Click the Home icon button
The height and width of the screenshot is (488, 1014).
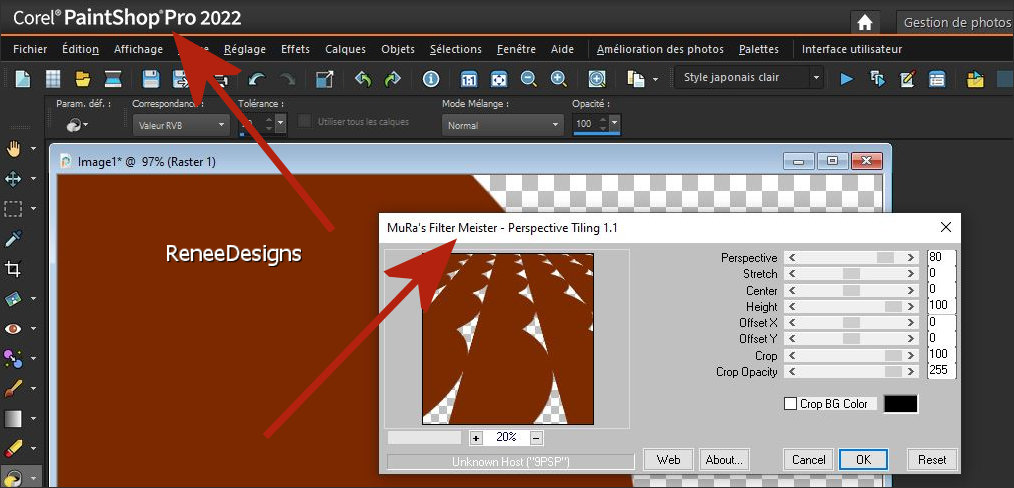(x=865, y=23)
